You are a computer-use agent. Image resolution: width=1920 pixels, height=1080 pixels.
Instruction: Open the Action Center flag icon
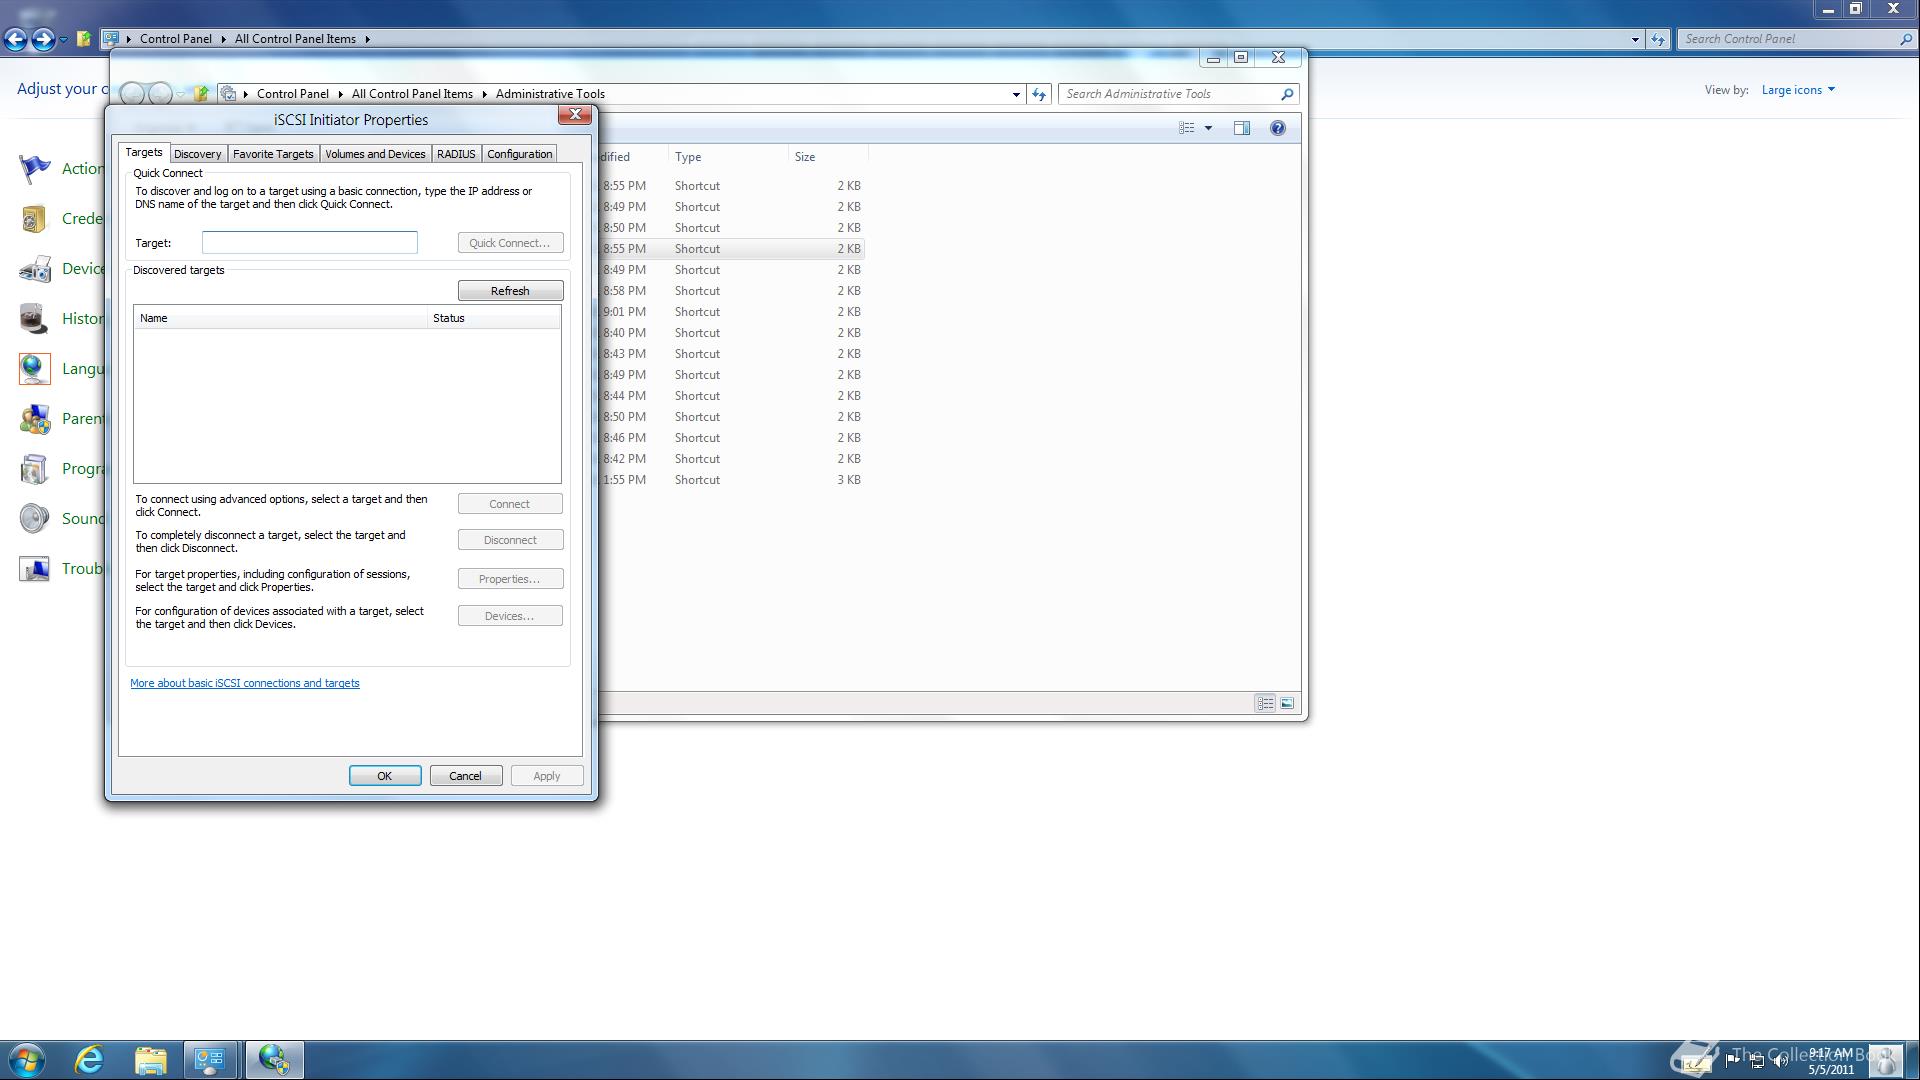(34, 169)
